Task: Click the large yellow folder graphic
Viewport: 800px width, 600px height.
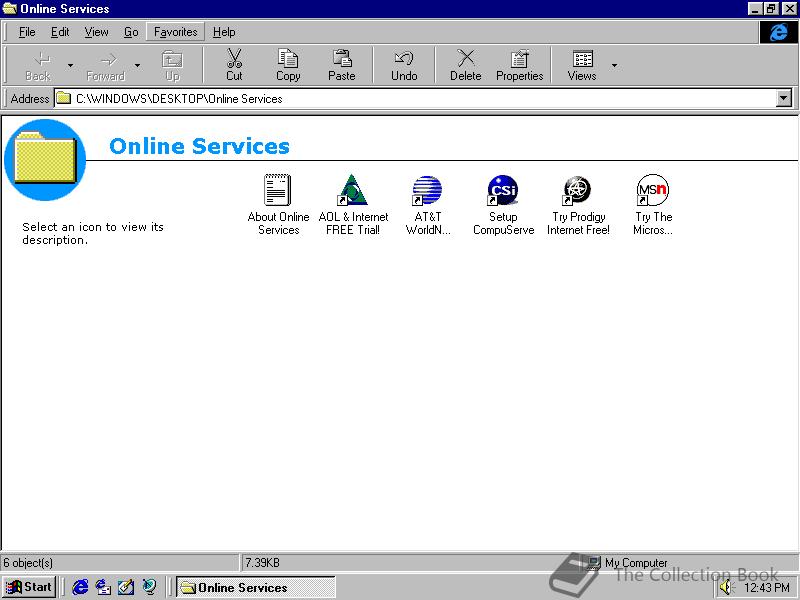Action: 45,159
